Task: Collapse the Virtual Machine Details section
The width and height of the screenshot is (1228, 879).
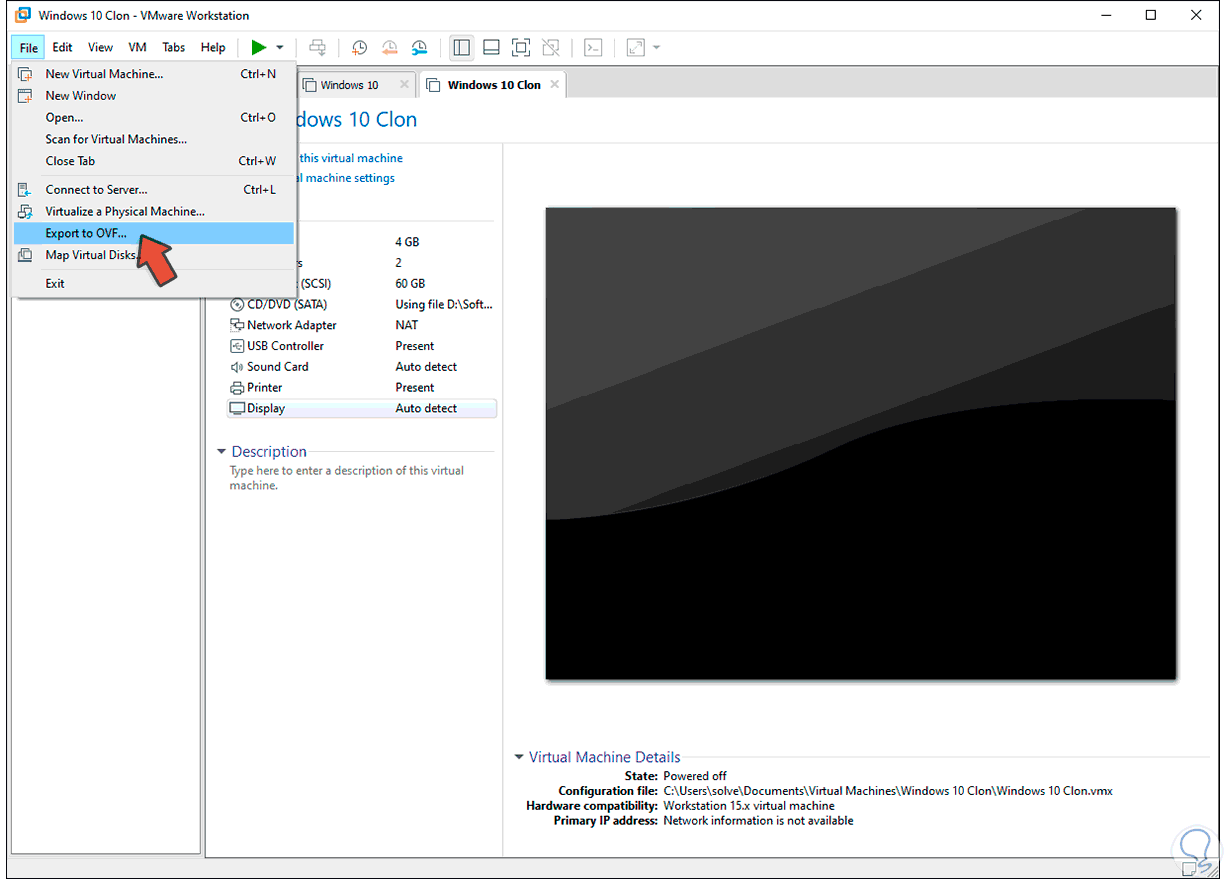Action: tap(519, 758)
